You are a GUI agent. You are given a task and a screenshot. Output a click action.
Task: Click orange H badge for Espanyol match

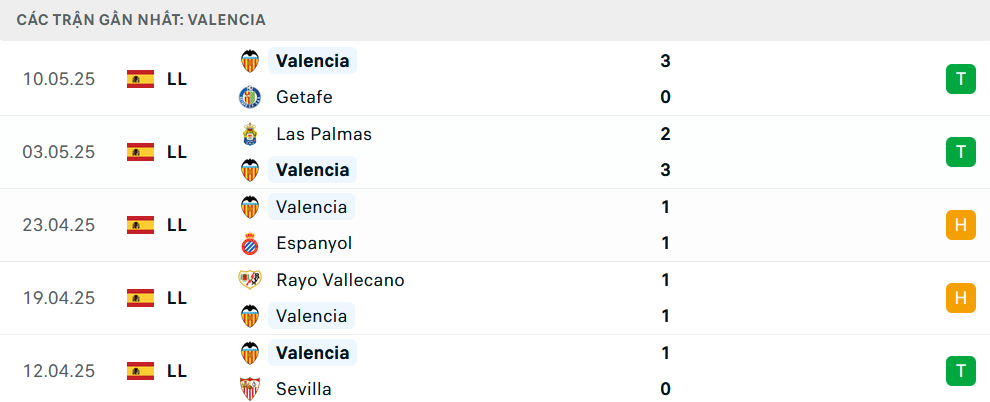point(961,225)
